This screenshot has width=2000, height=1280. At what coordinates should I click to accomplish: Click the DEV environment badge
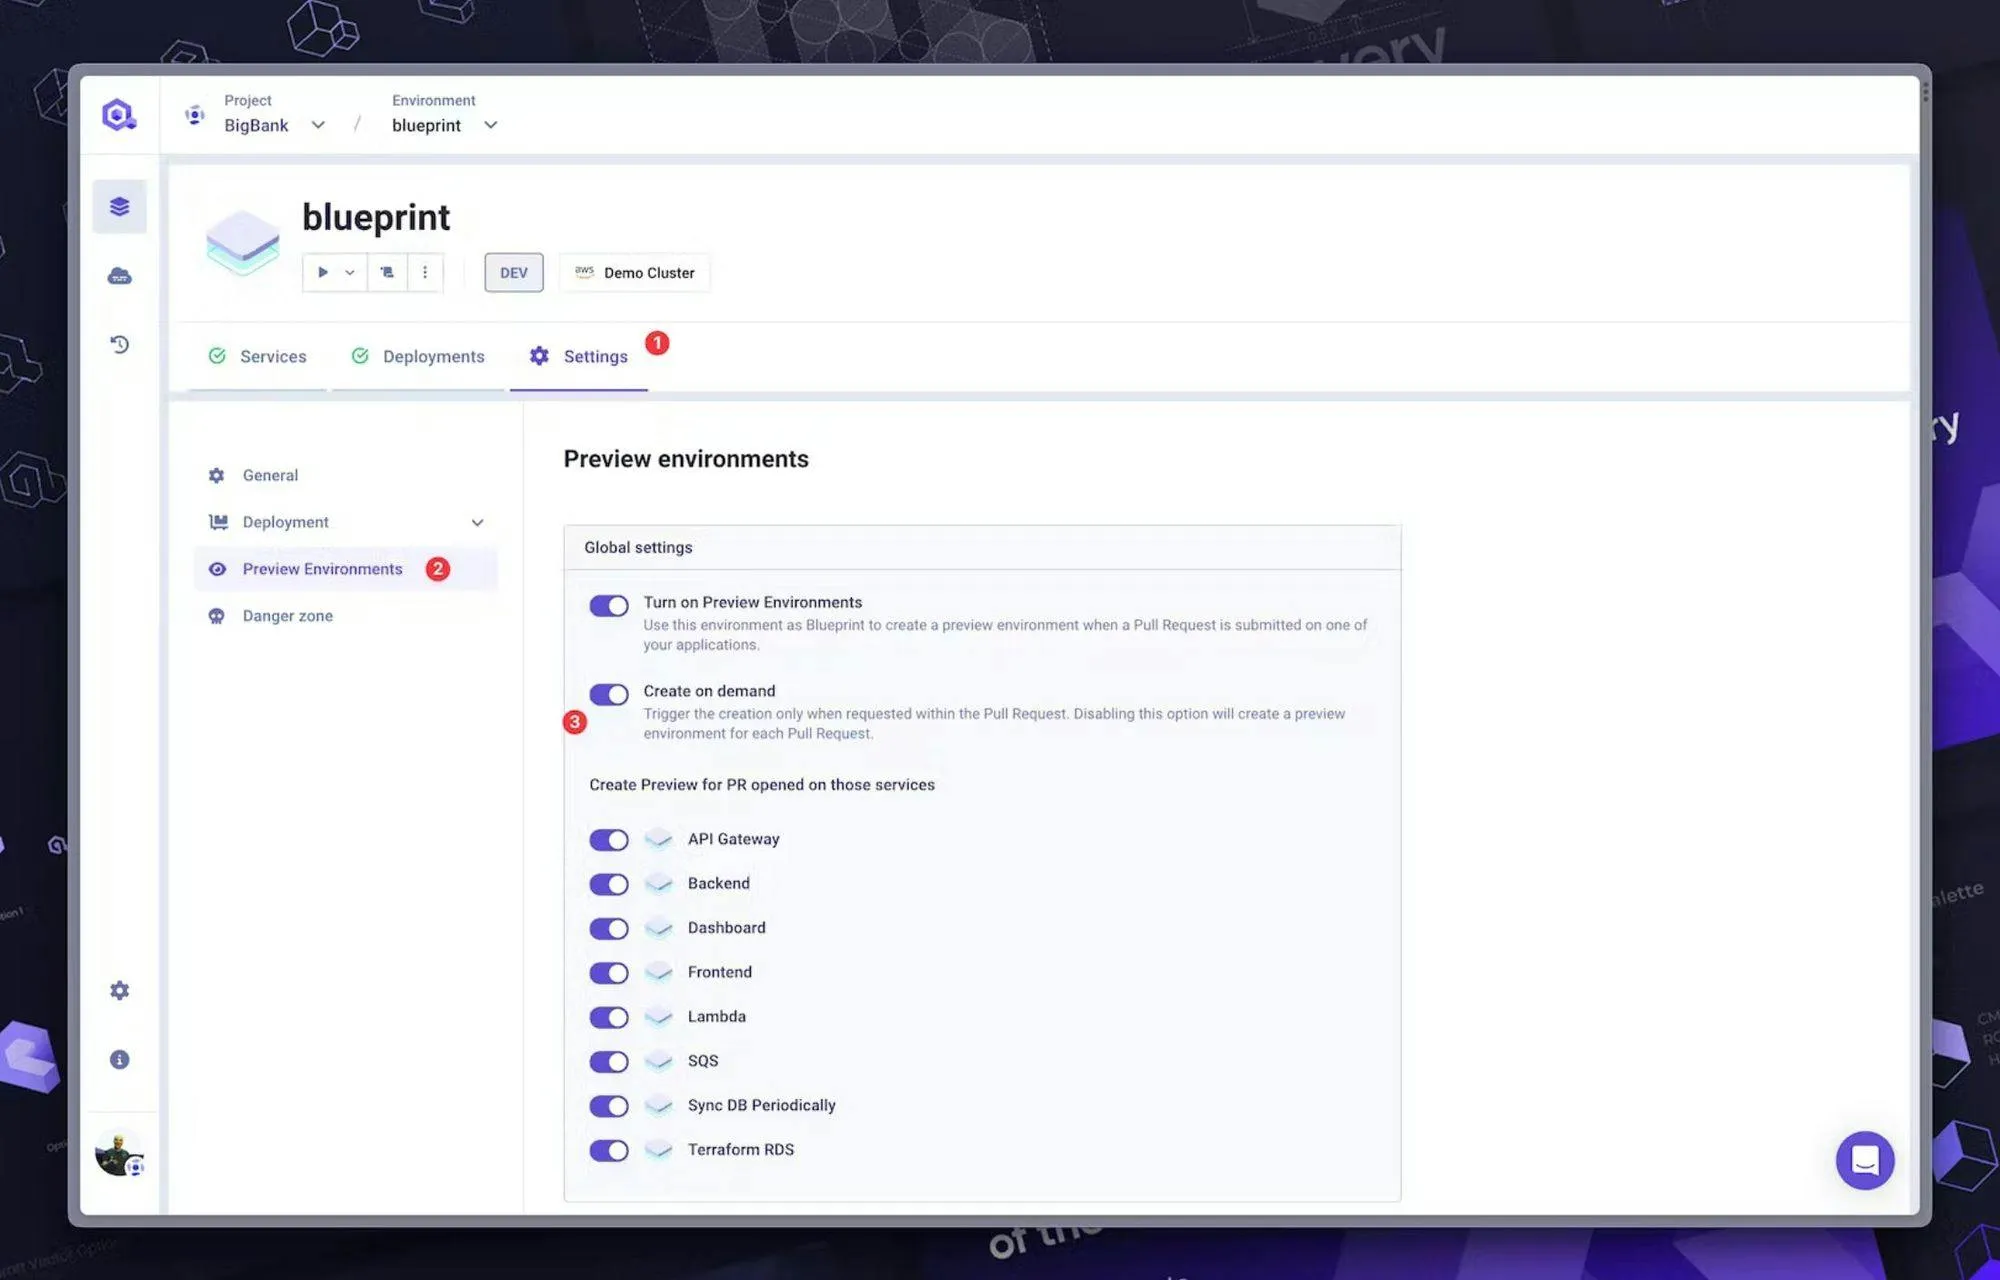coord(513,272)
